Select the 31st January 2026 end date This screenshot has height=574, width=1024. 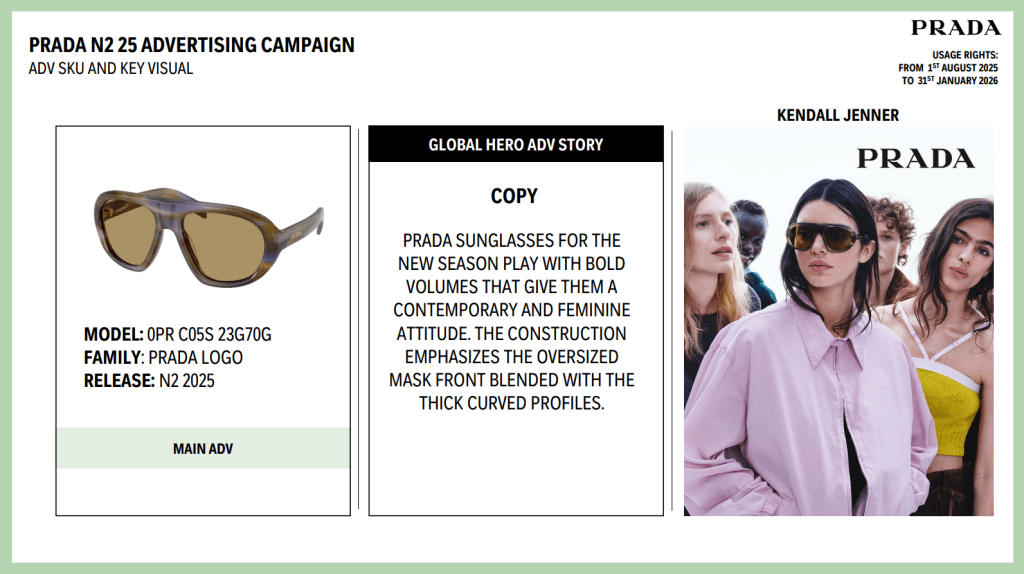tap(957, 81)
